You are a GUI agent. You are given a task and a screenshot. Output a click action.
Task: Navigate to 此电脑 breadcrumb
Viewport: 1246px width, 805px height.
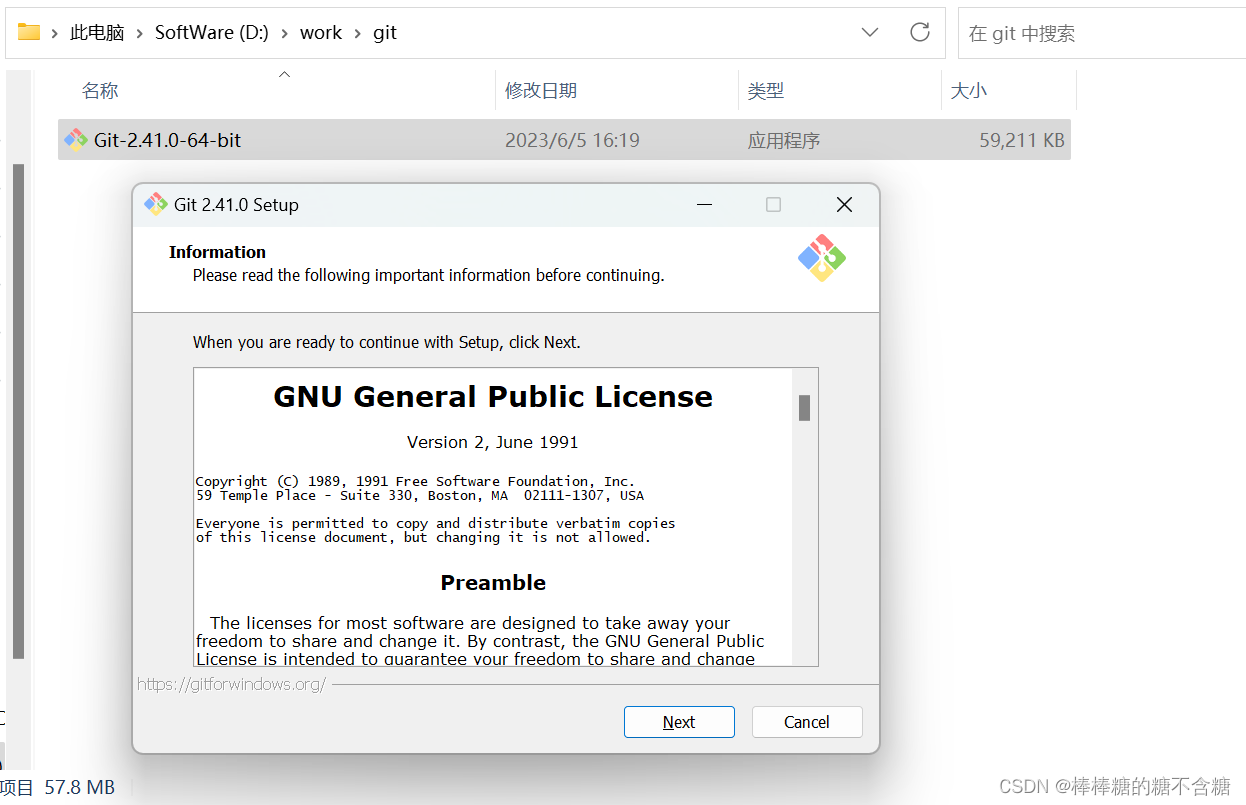click(97, 33)
